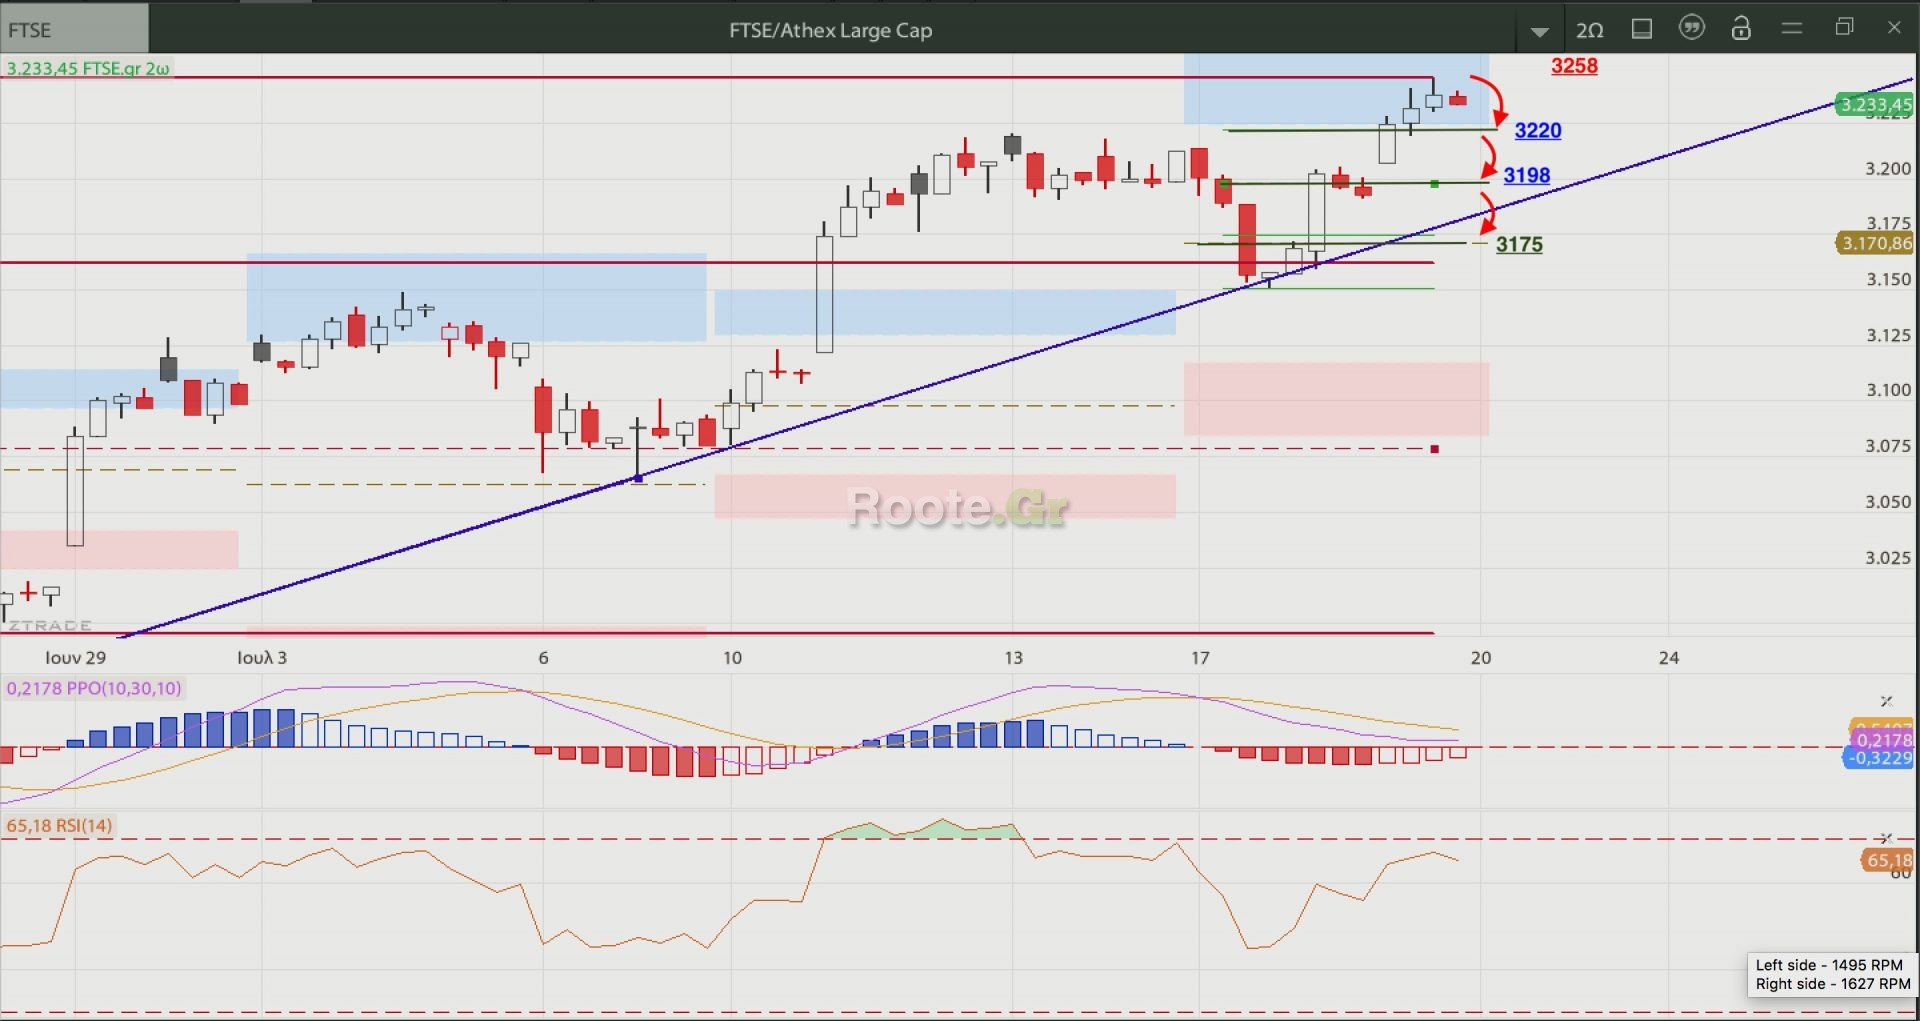This screenshot has width=1920, height=1021.
Task: Expand the symbol dropdown arrow in header
Action: click(1540, 32)
